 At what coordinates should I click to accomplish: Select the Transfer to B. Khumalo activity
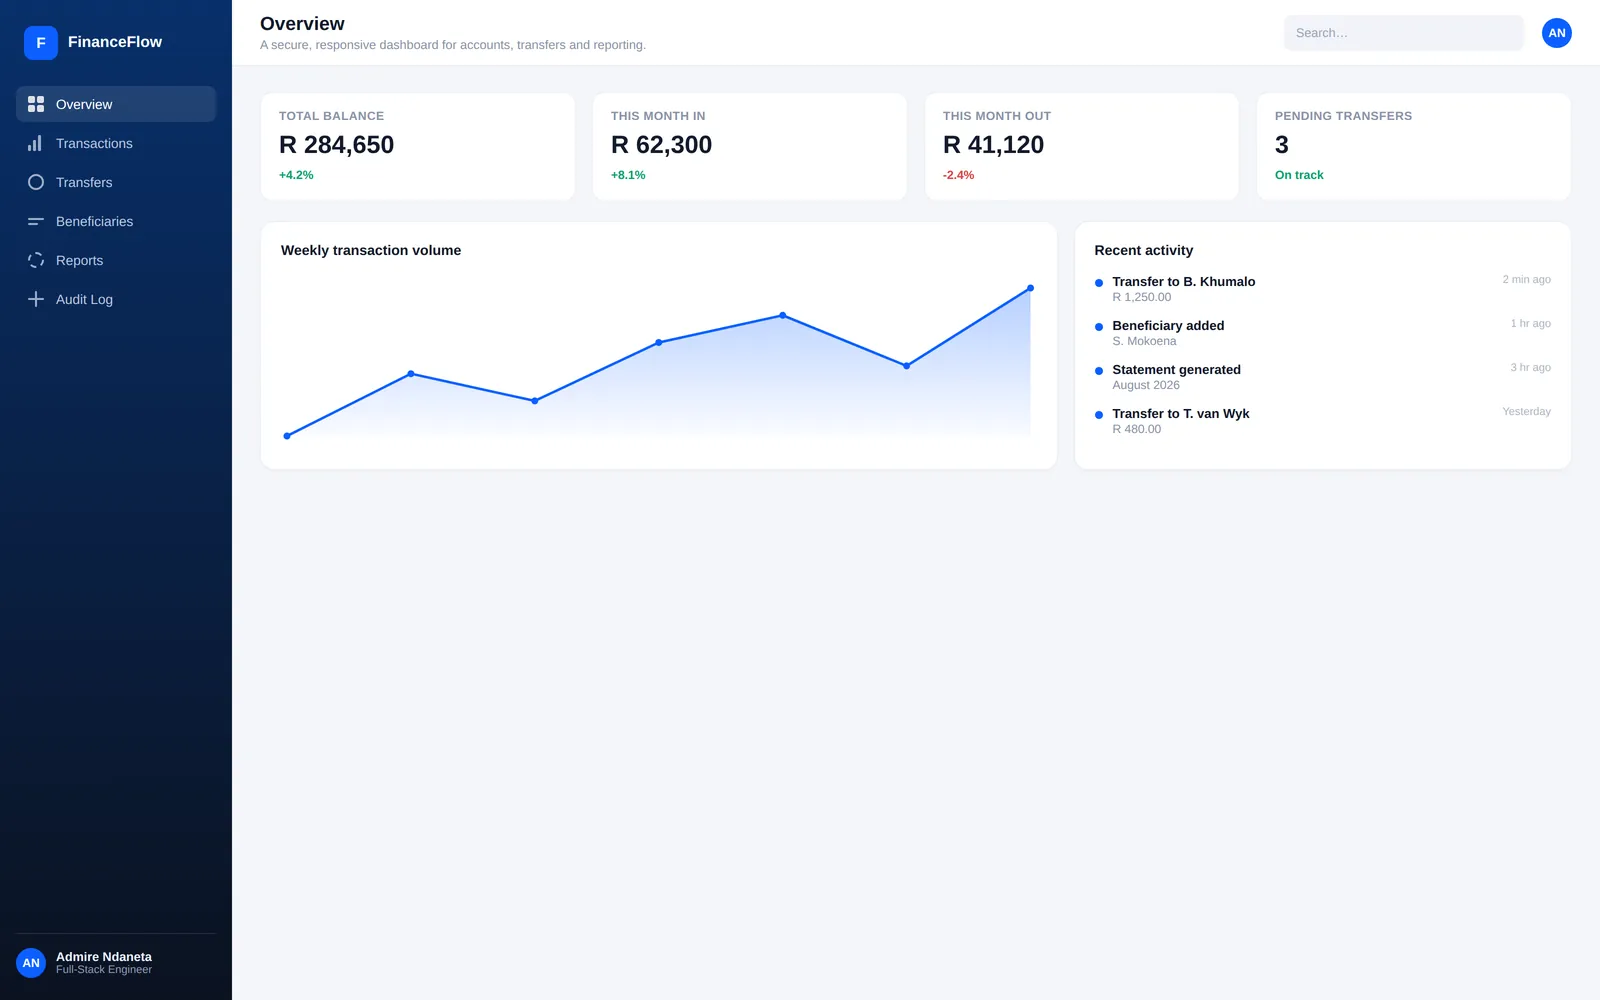click(x=1323, y=289)
